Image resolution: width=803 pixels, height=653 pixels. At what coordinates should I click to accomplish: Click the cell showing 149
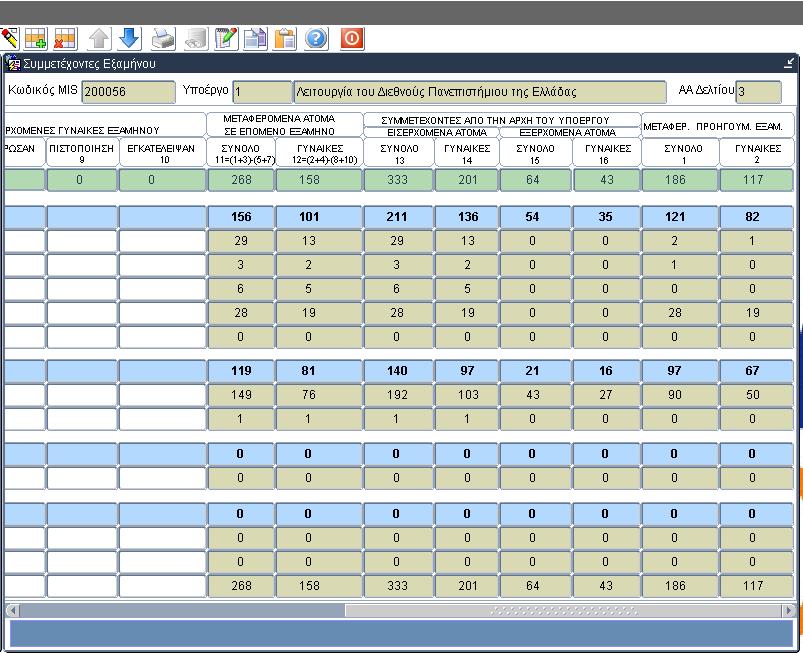[x=241, y=395]
